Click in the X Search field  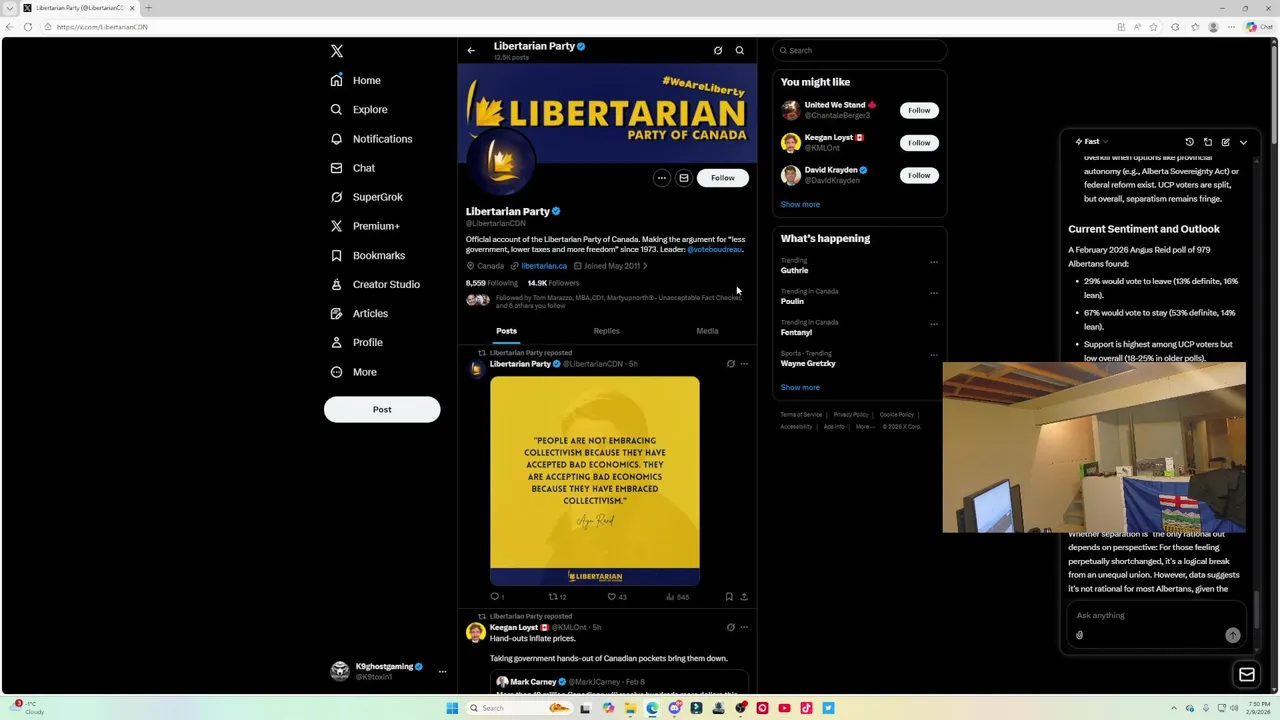click(860, 50)
